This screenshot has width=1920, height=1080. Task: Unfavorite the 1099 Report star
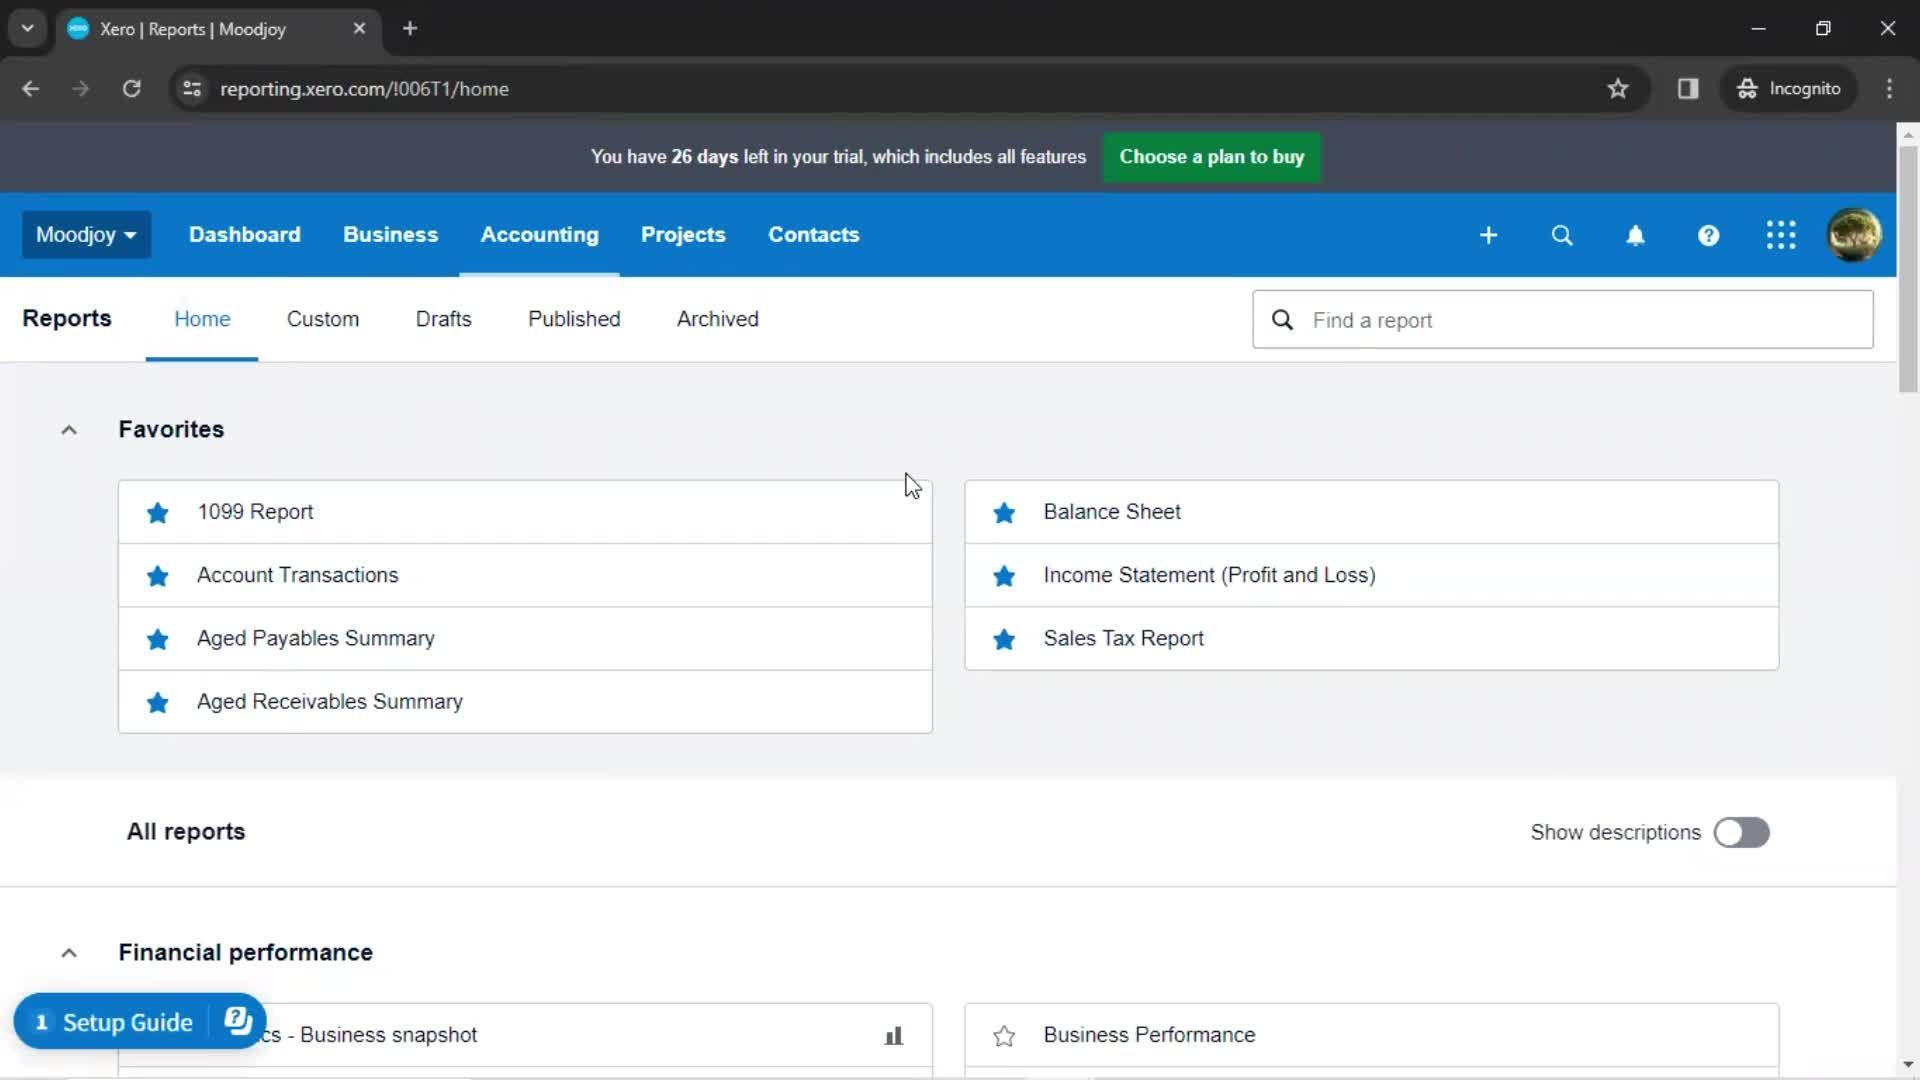[157, 512]
